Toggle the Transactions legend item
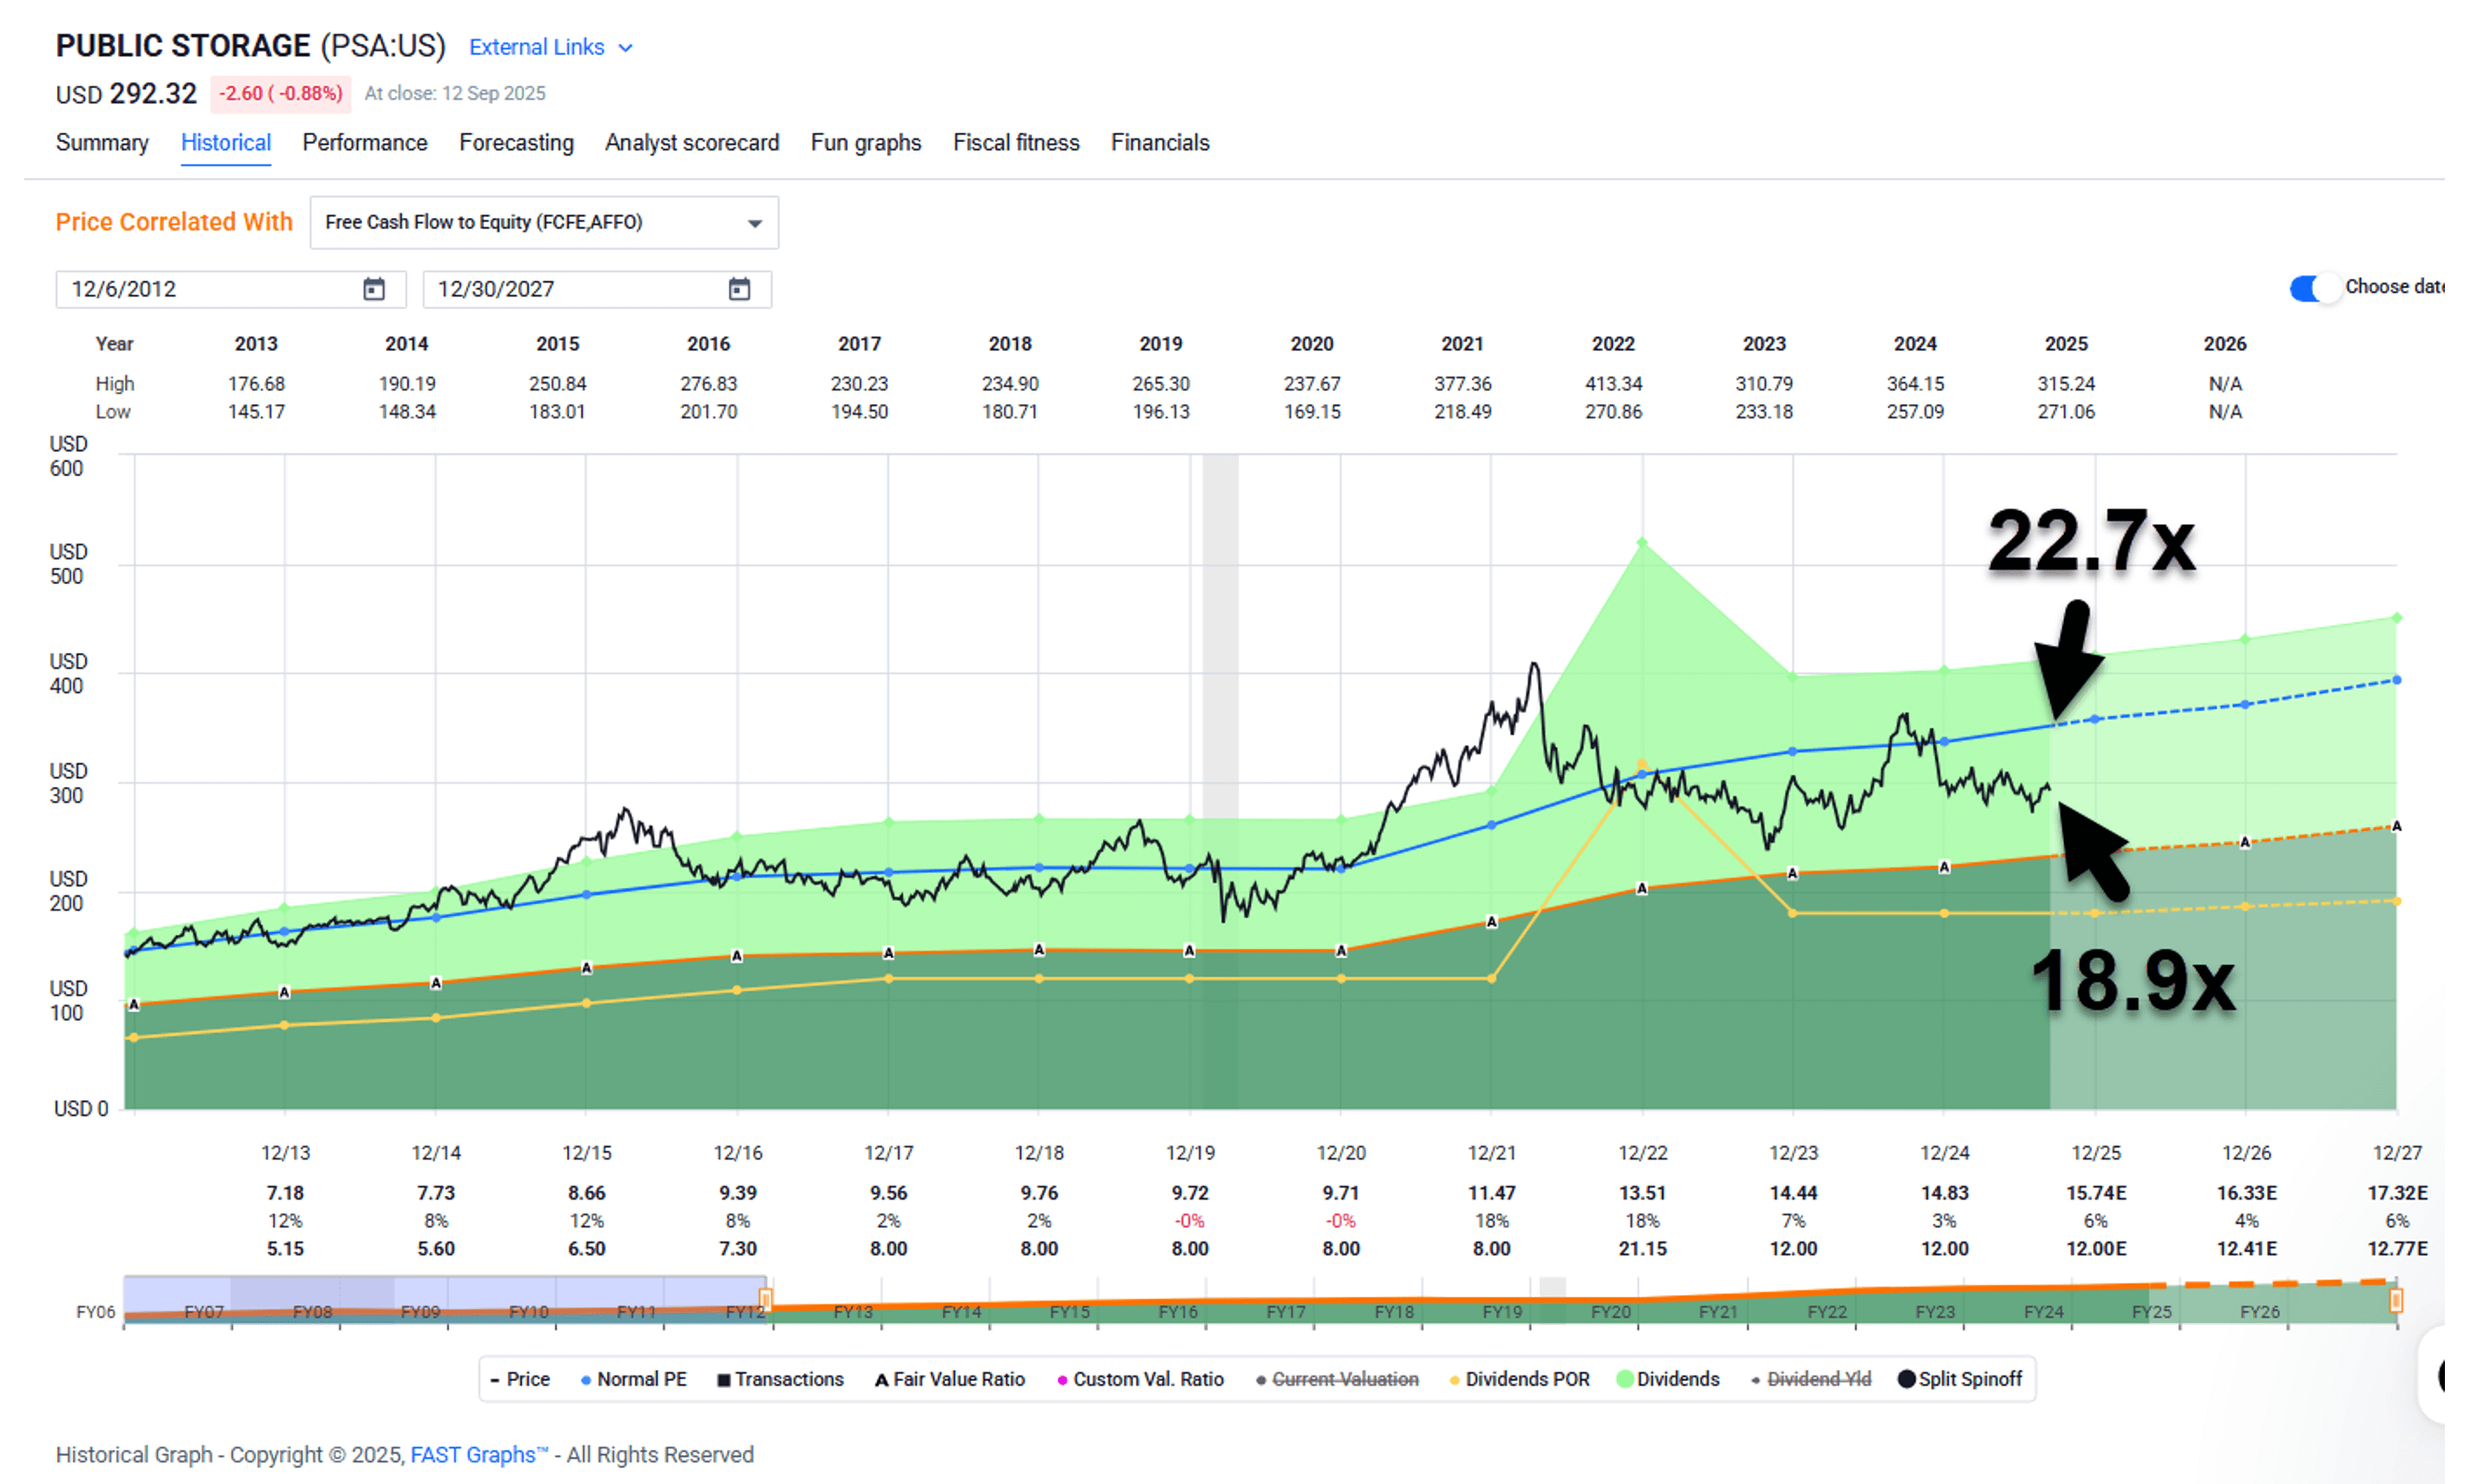The height and width of the screenshot is (1484, 2487). pos(780,1379)
